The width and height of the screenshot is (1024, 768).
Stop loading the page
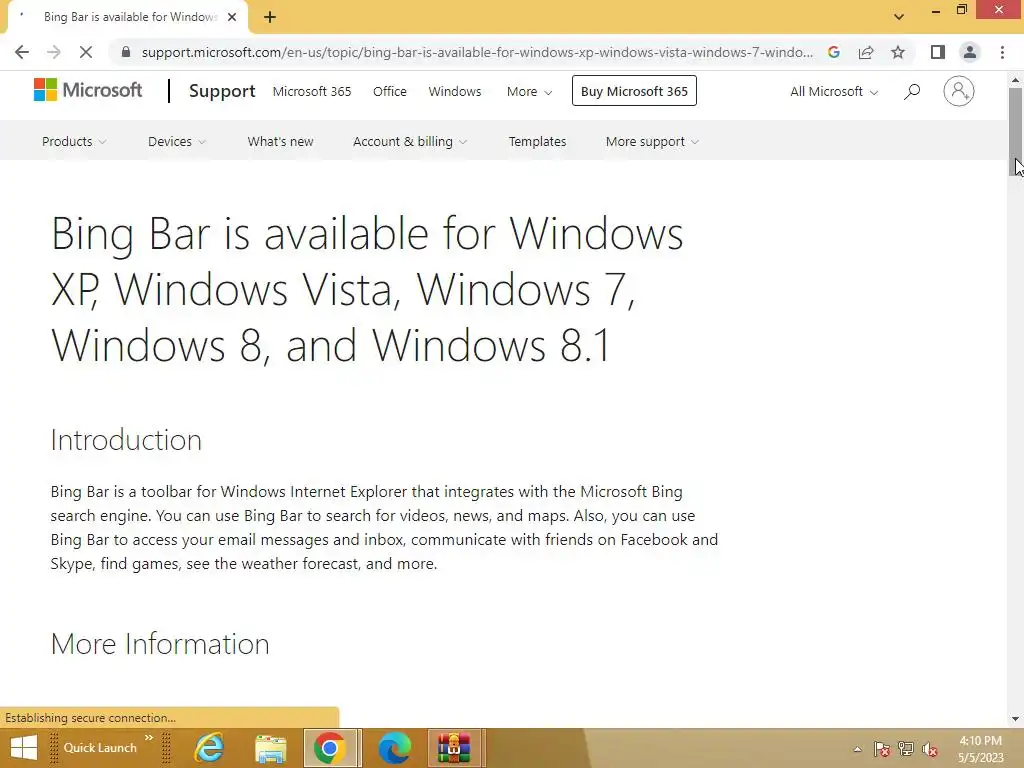click(86, 52)
